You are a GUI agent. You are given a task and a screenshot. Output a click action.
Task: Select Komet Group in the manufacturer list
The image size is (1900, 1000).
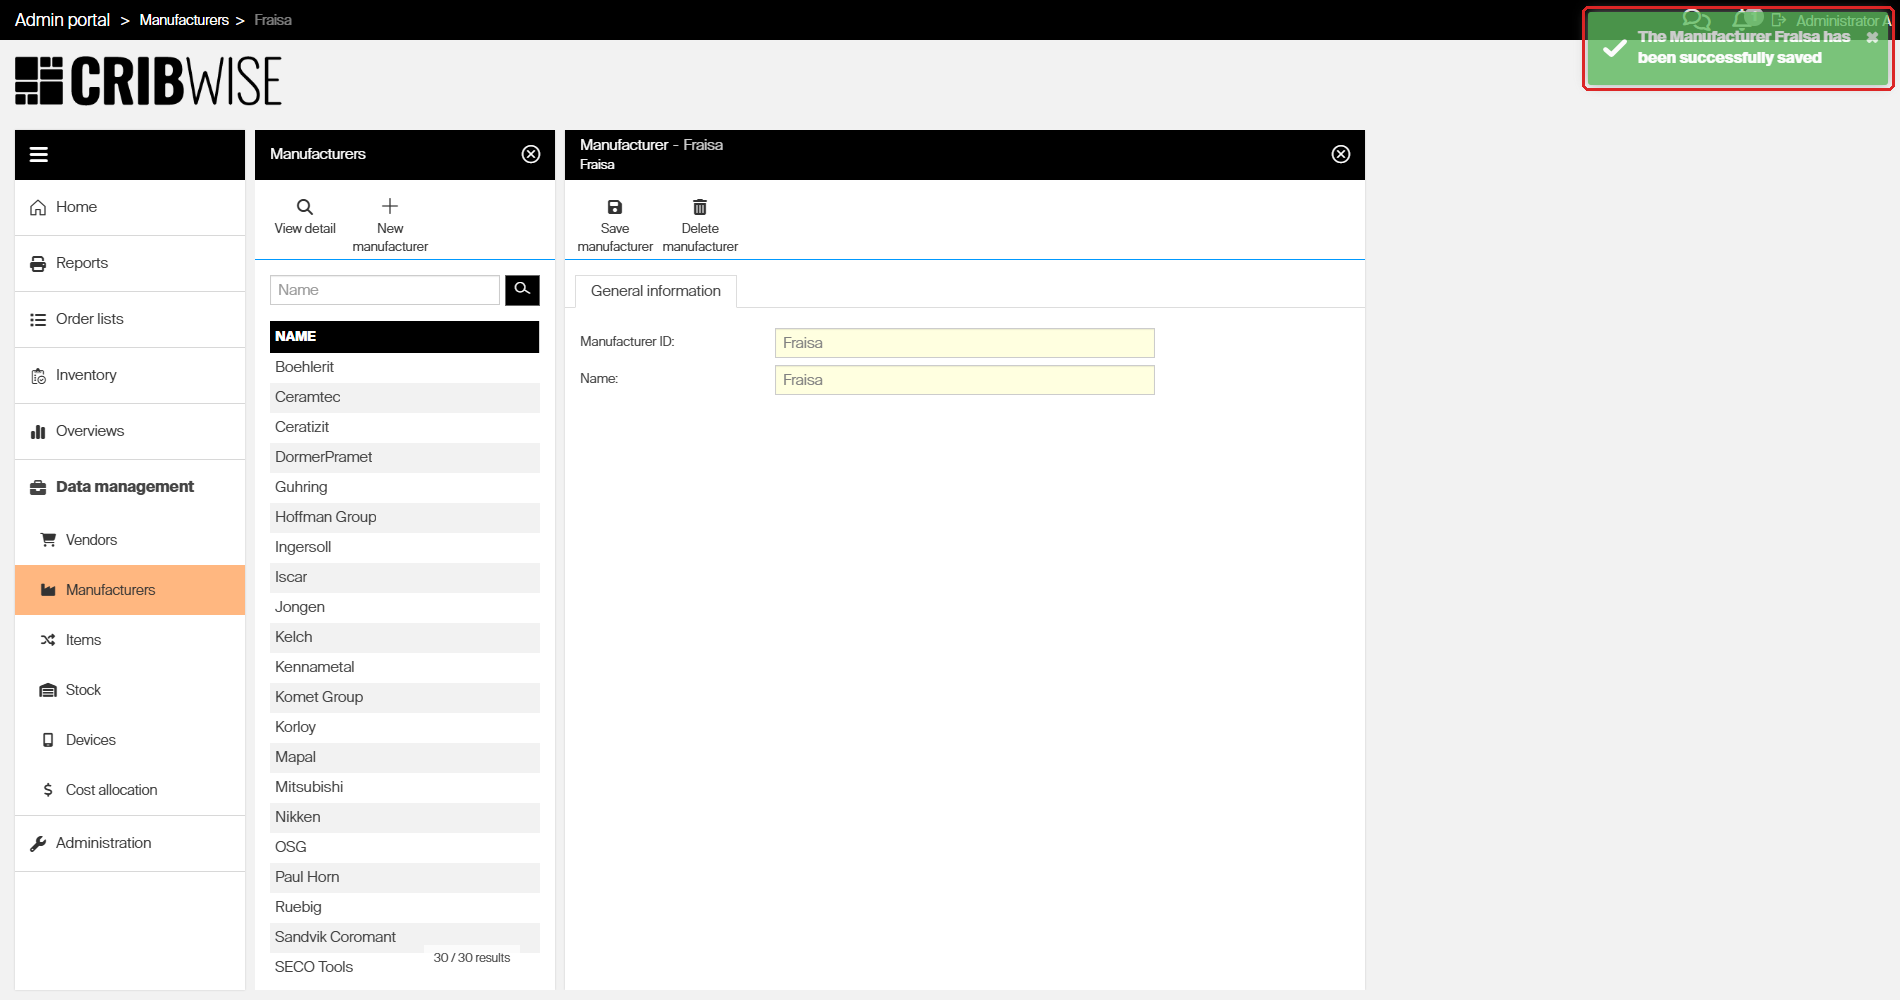(404, 698)
